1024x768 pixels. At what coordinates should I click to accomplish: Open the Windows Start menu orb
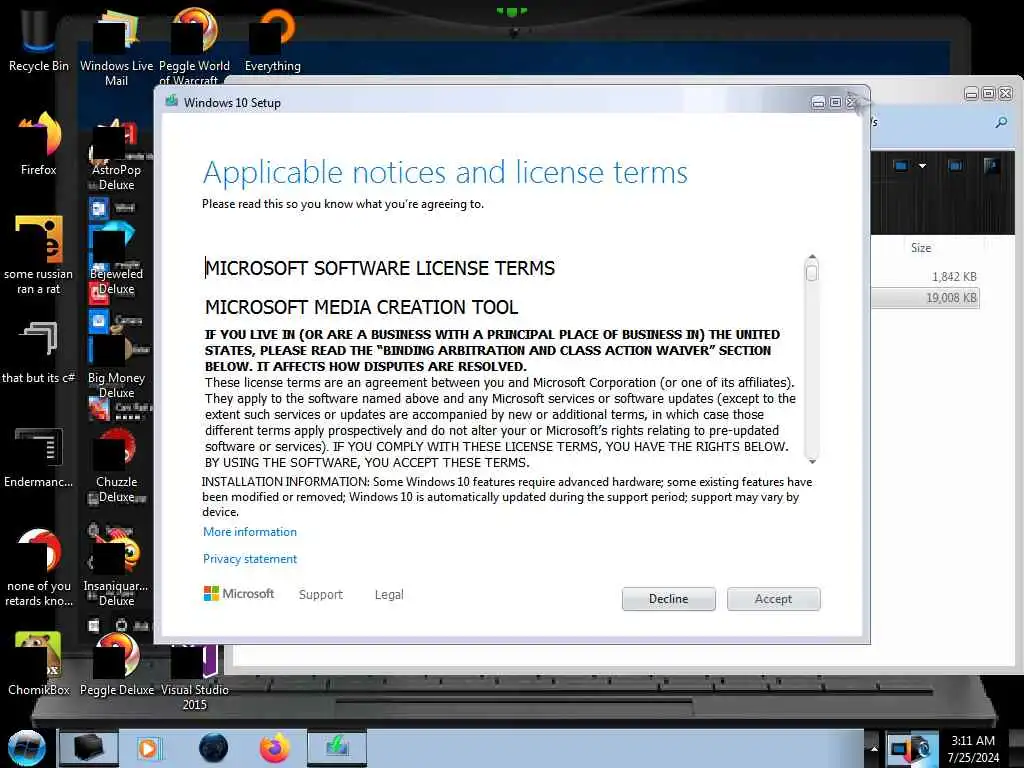tap(27, 748)
